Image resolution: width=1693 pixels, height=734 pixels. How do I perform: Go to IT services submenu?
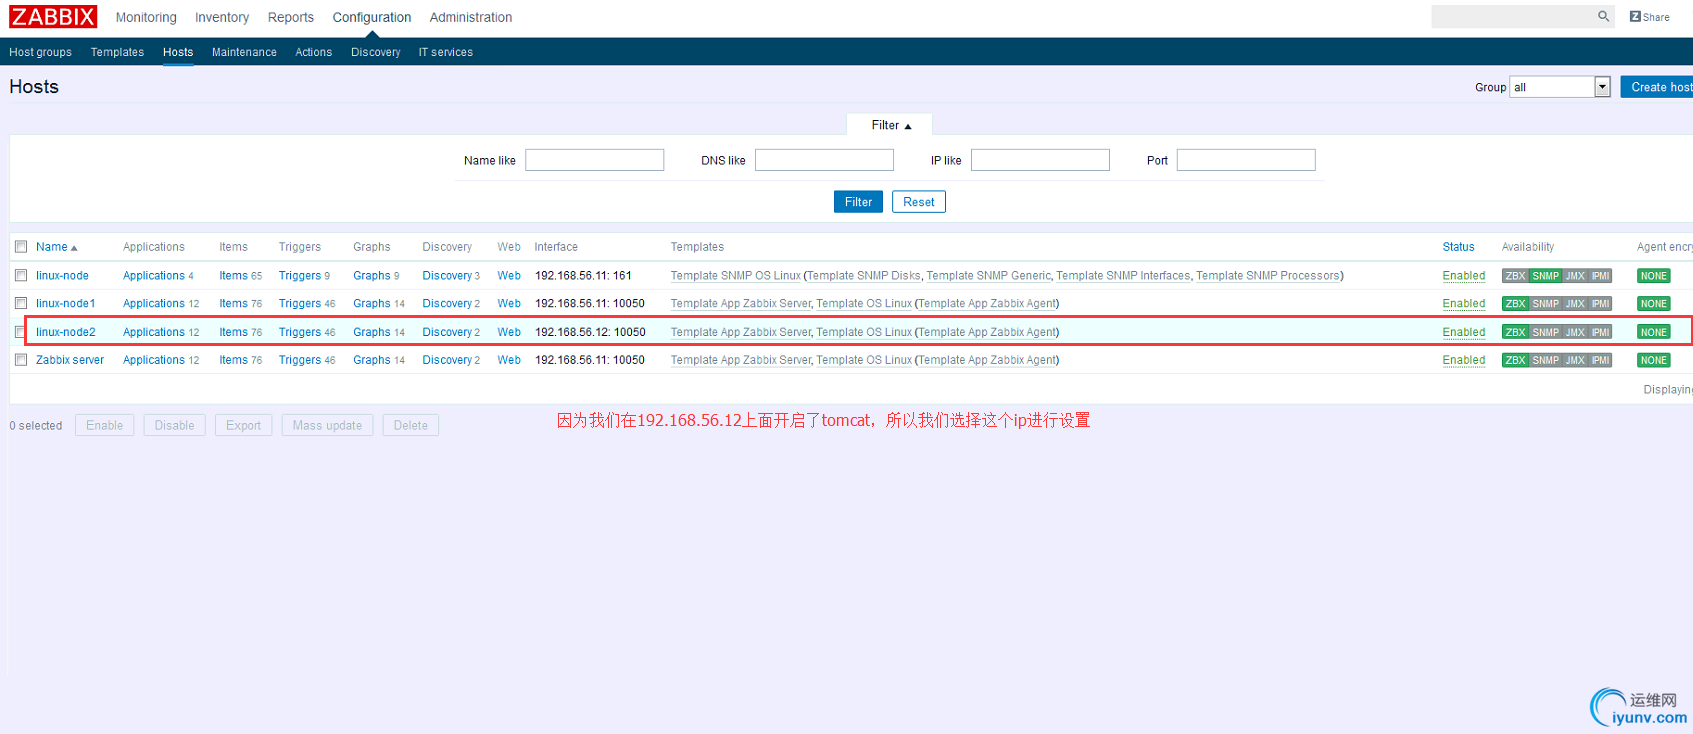445,52
